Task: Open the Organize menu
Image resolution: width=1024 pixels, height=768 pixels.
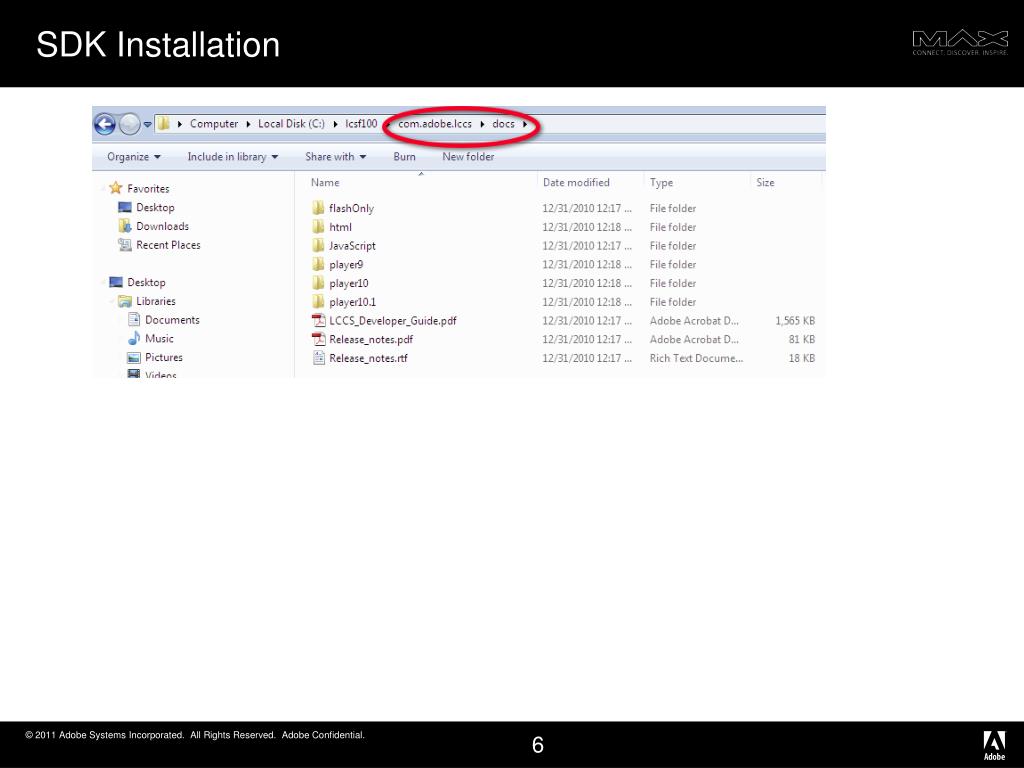Action: [x=134, y=157]
